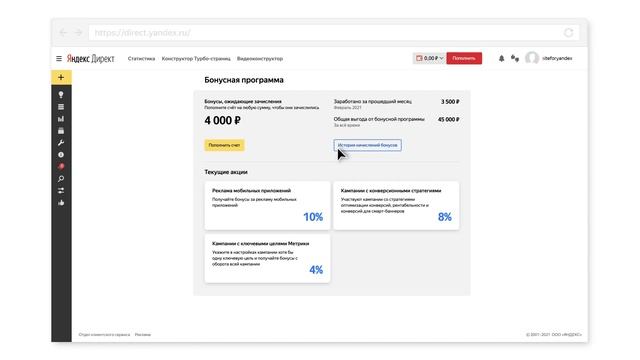640x360 pixels.
Task: Click the Яндекс Директ logo
Action: (x=91, y=59)
